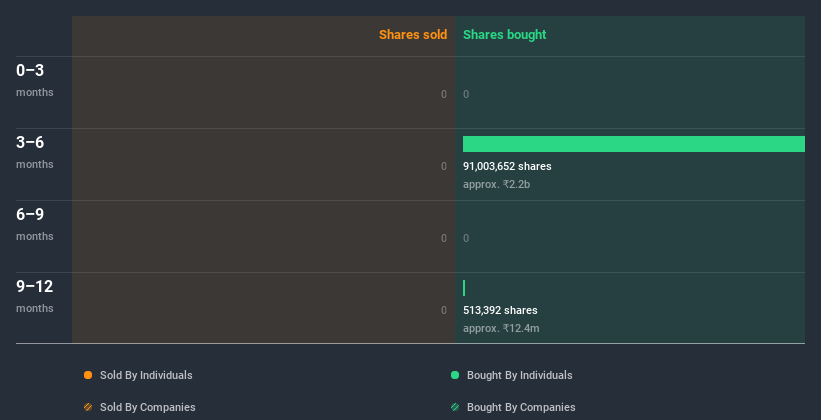821x420 pixels.
Task: Click the 513,392 shares value
Action: click(x=500, y=311)
